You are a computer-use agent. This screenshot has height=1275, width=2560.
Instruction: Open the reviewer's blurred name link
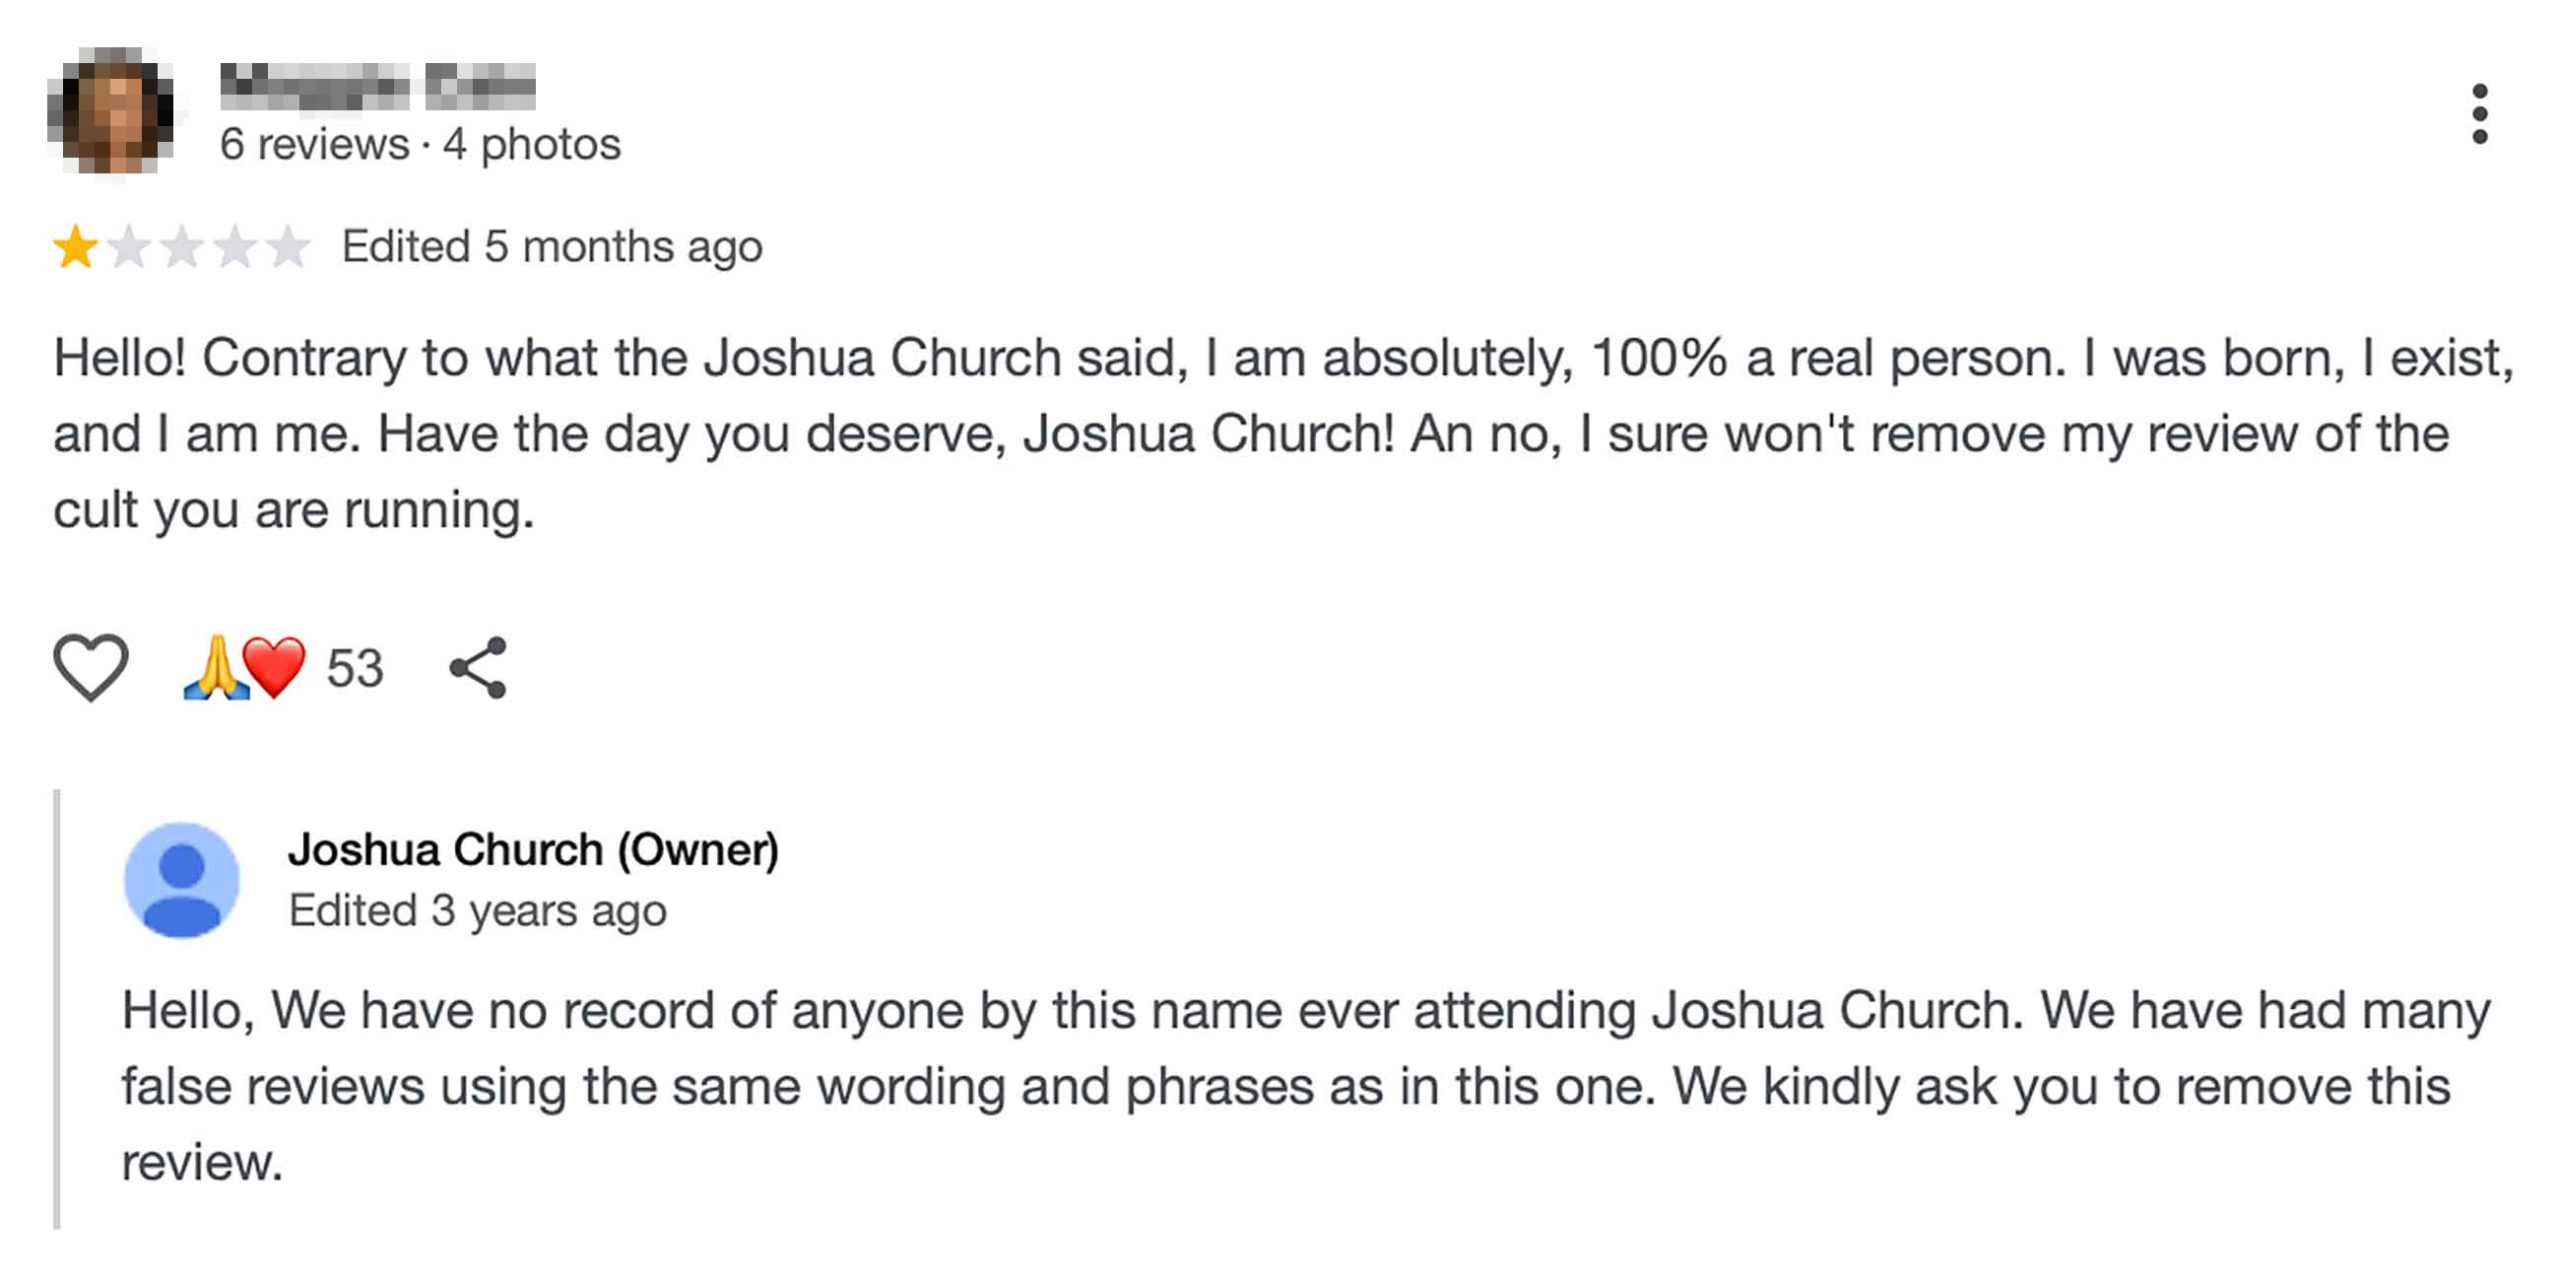(377, 86)
